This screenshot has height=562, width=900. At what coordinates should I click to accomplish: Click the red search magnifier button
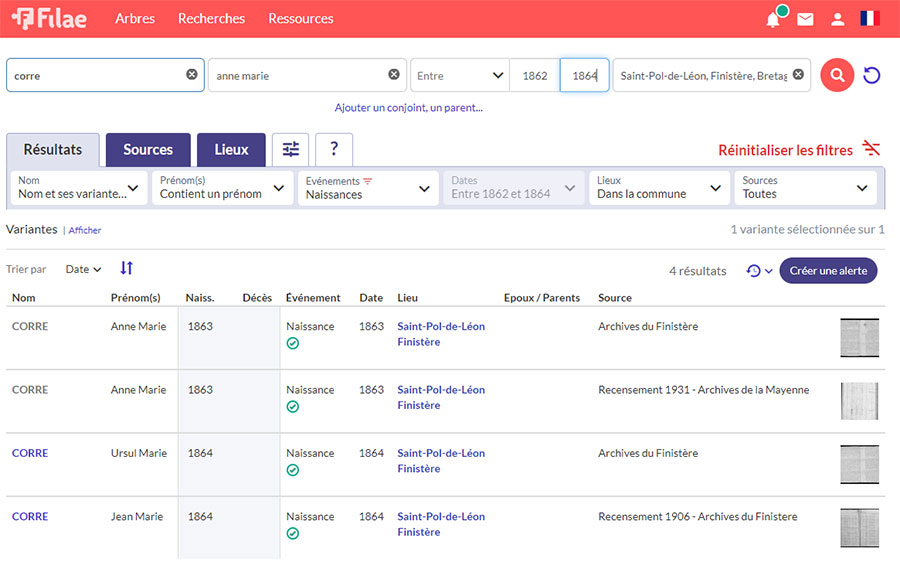[x=837, y=75]
